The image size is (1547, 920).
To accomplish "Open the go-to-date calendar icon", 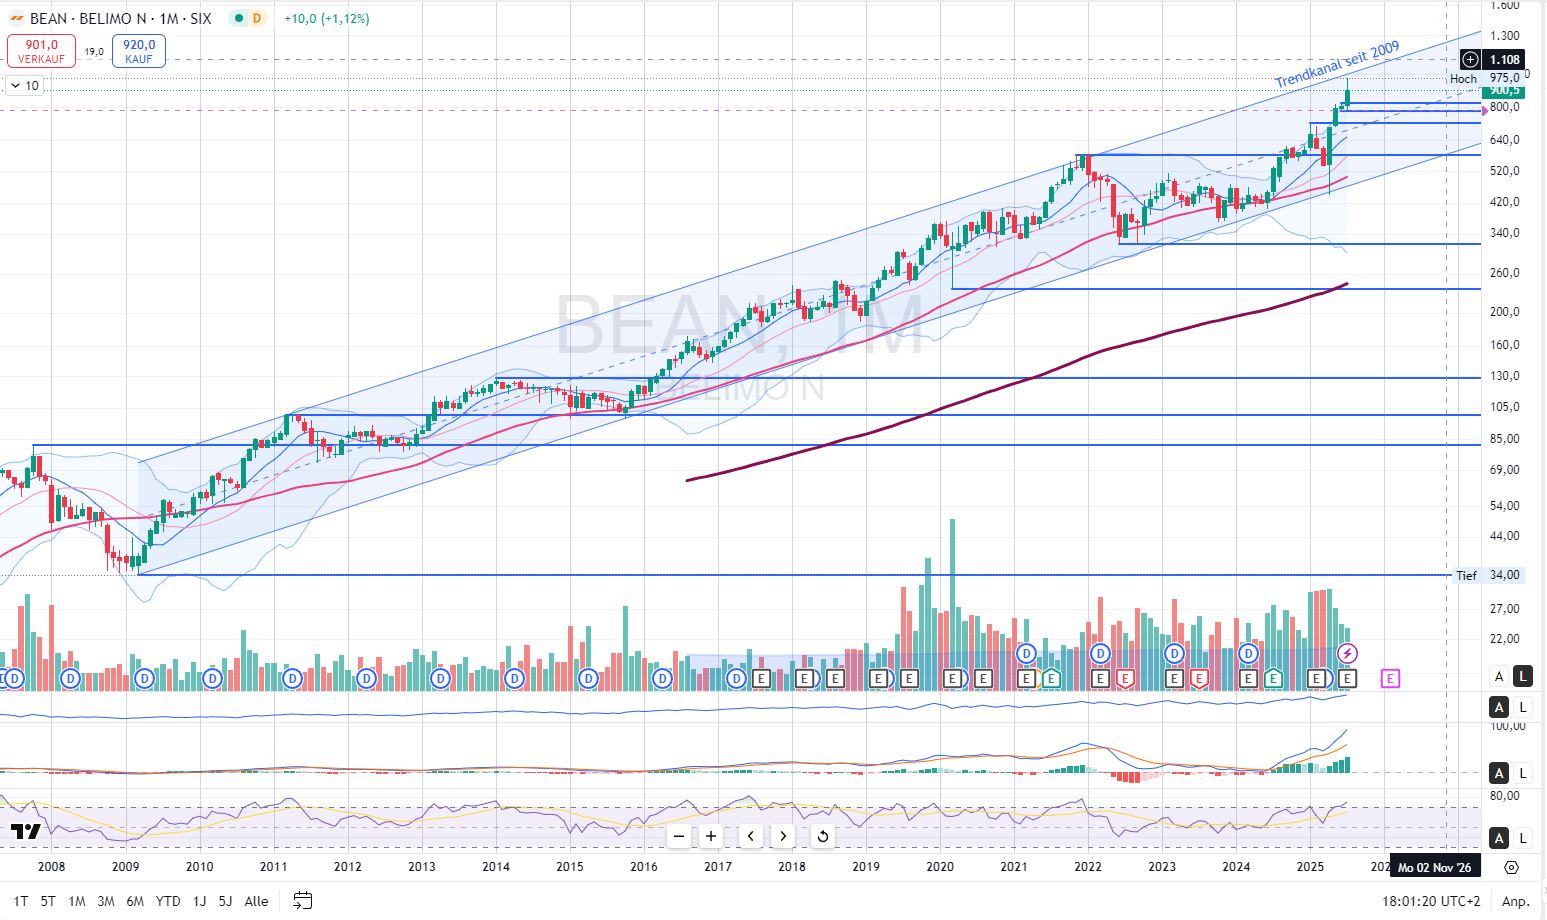I will coord(303,901).
